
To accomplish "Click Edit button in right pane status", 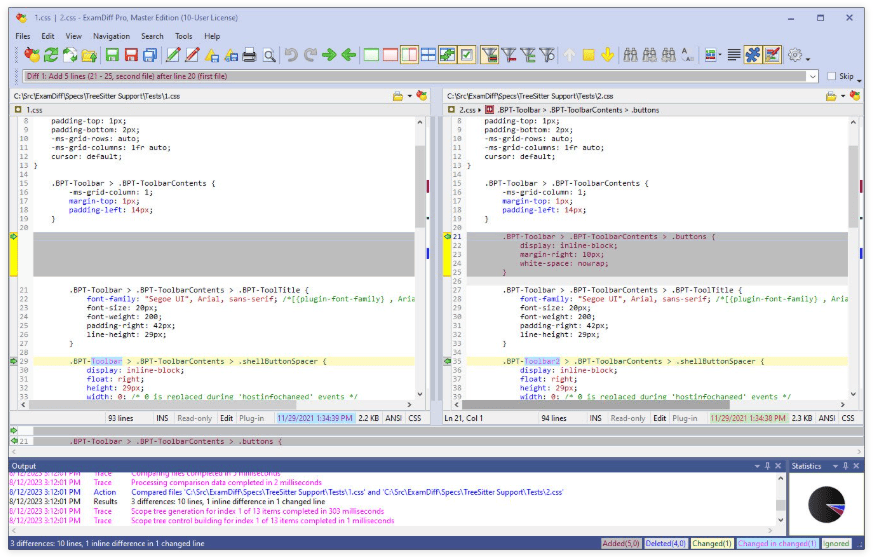I will 660,418.
